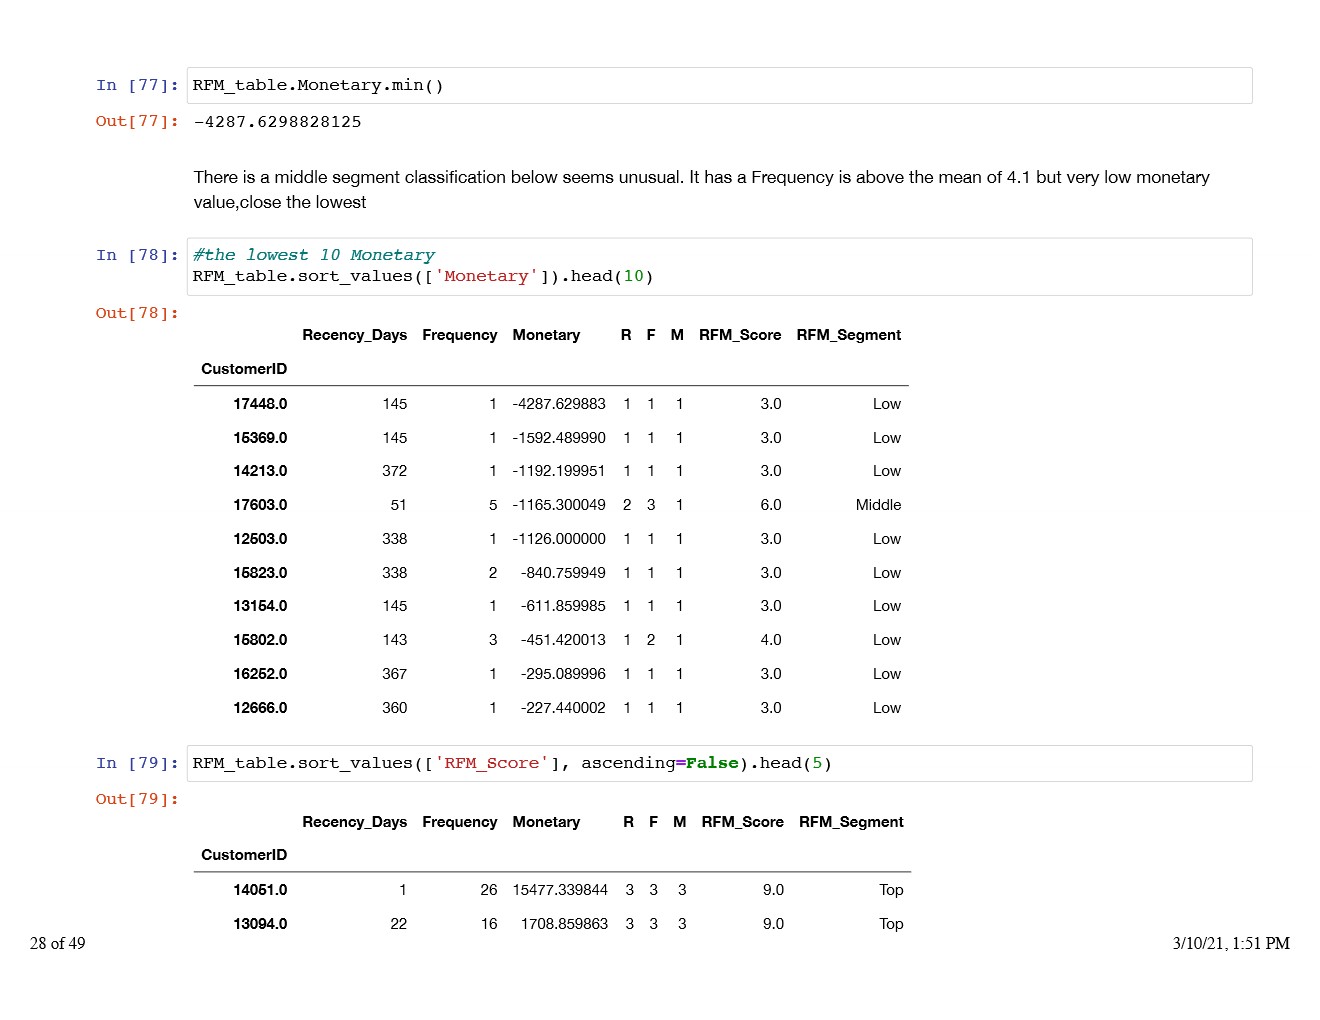Click Monetary value -1592.489990
Image resolution: width=1320 pixels, height=1020 pixels.
point(559,438)
